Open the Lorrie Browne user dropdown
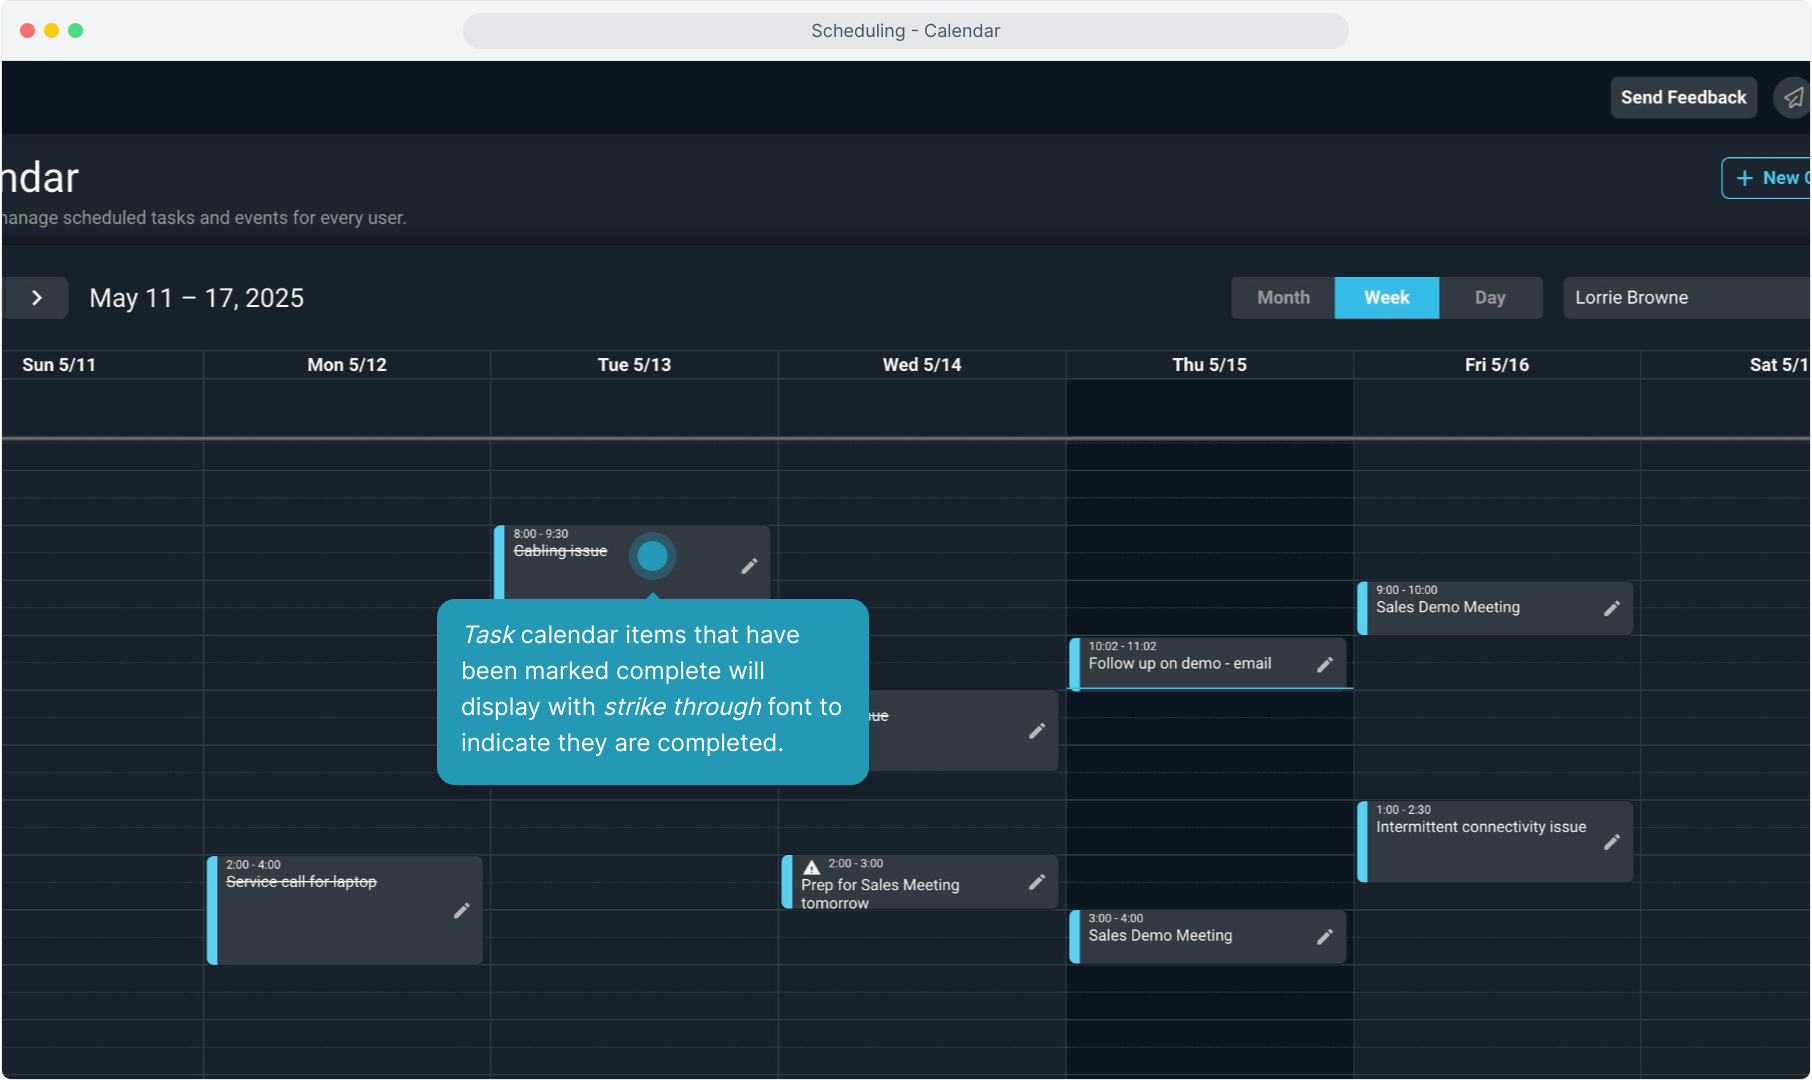1812x1080 pixels. (1685, 298)
